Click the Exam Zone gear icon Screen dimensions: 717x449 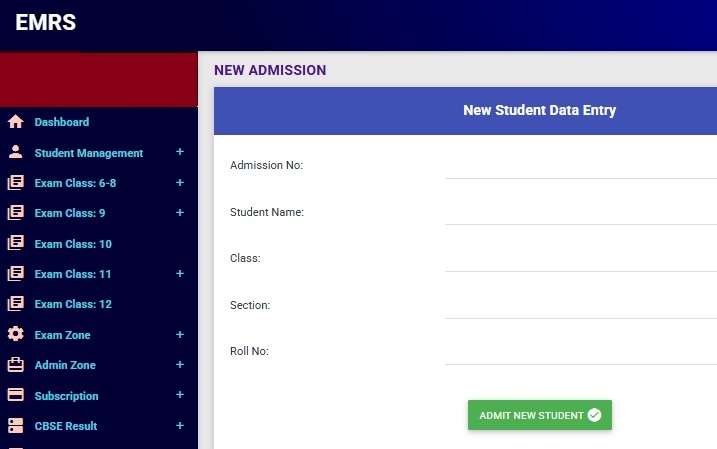[15, 335]
